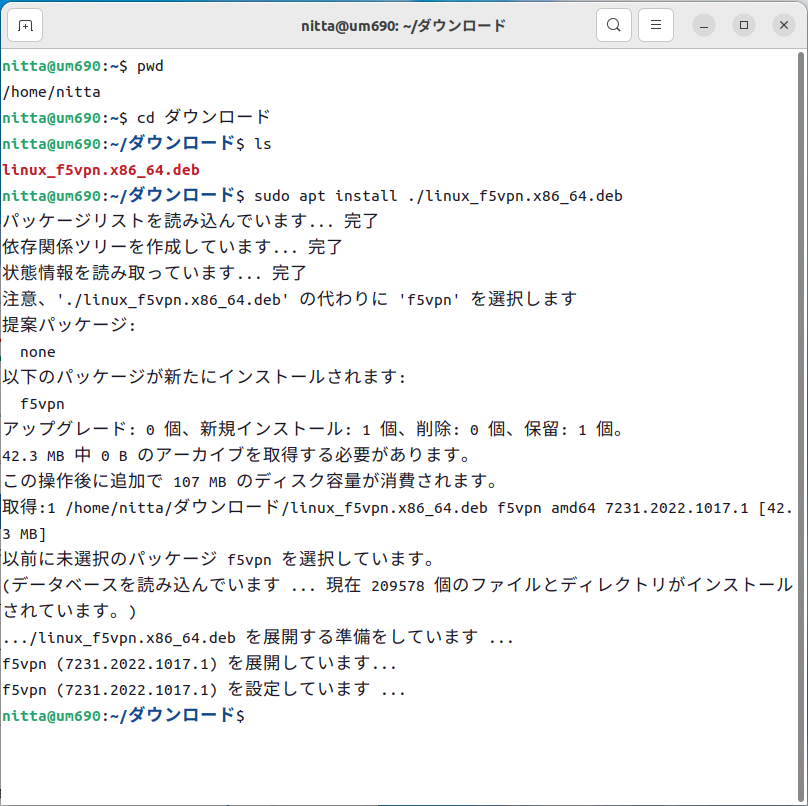The image size is (808, 806).
Task: Open the hamburger menu
Action: [655, 25]
